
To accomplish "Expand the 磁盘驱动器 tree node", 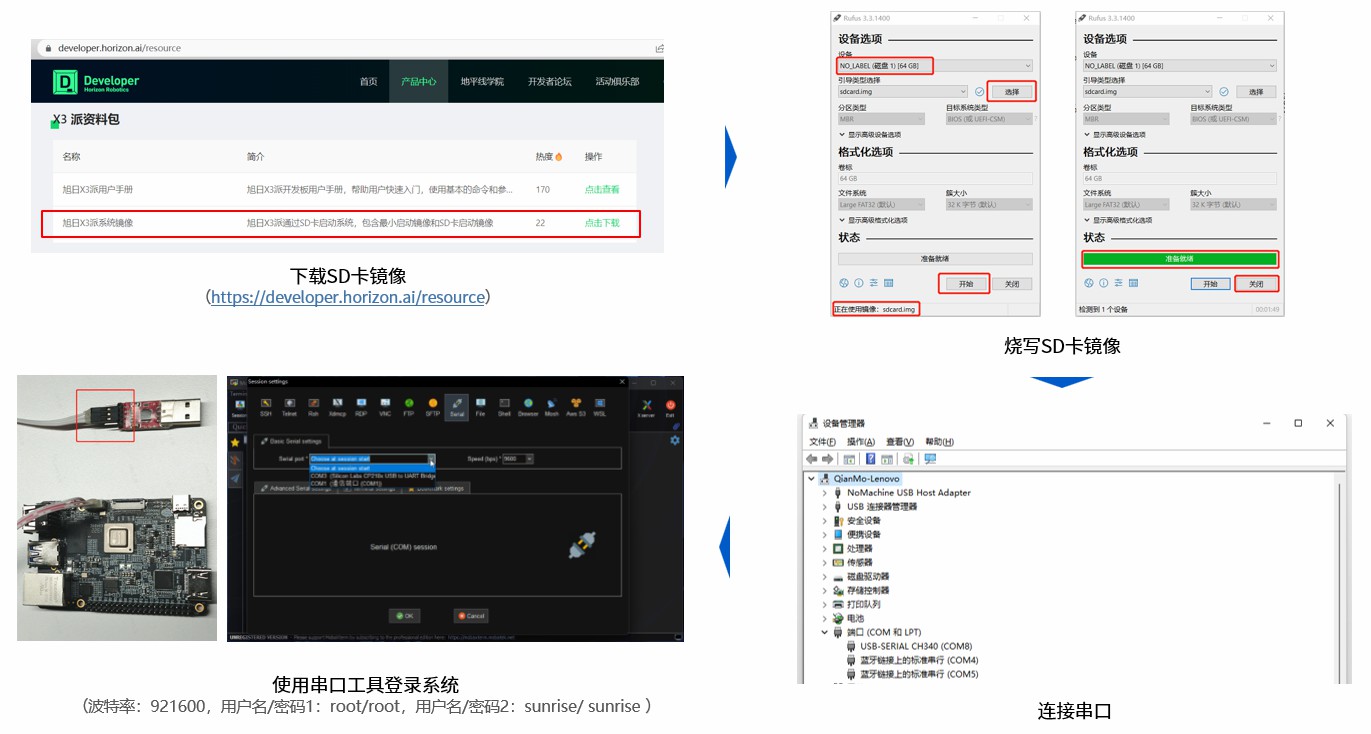I will coord(824,576).
